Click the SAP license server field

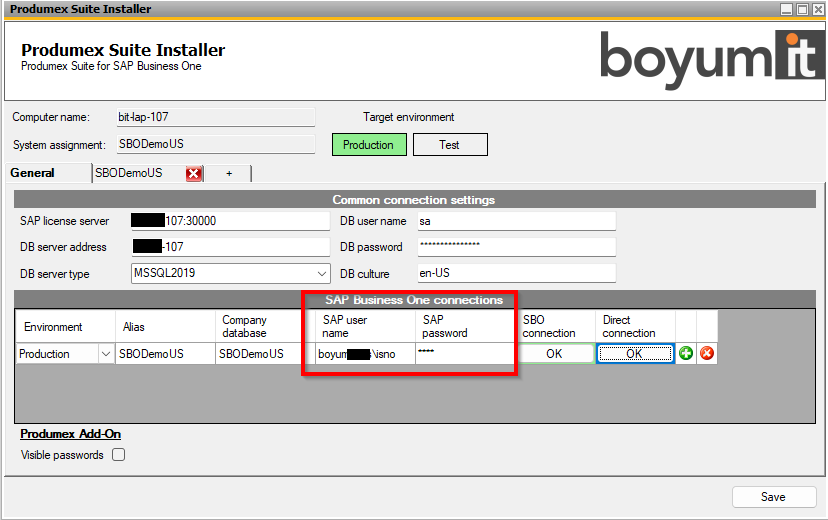230,221
